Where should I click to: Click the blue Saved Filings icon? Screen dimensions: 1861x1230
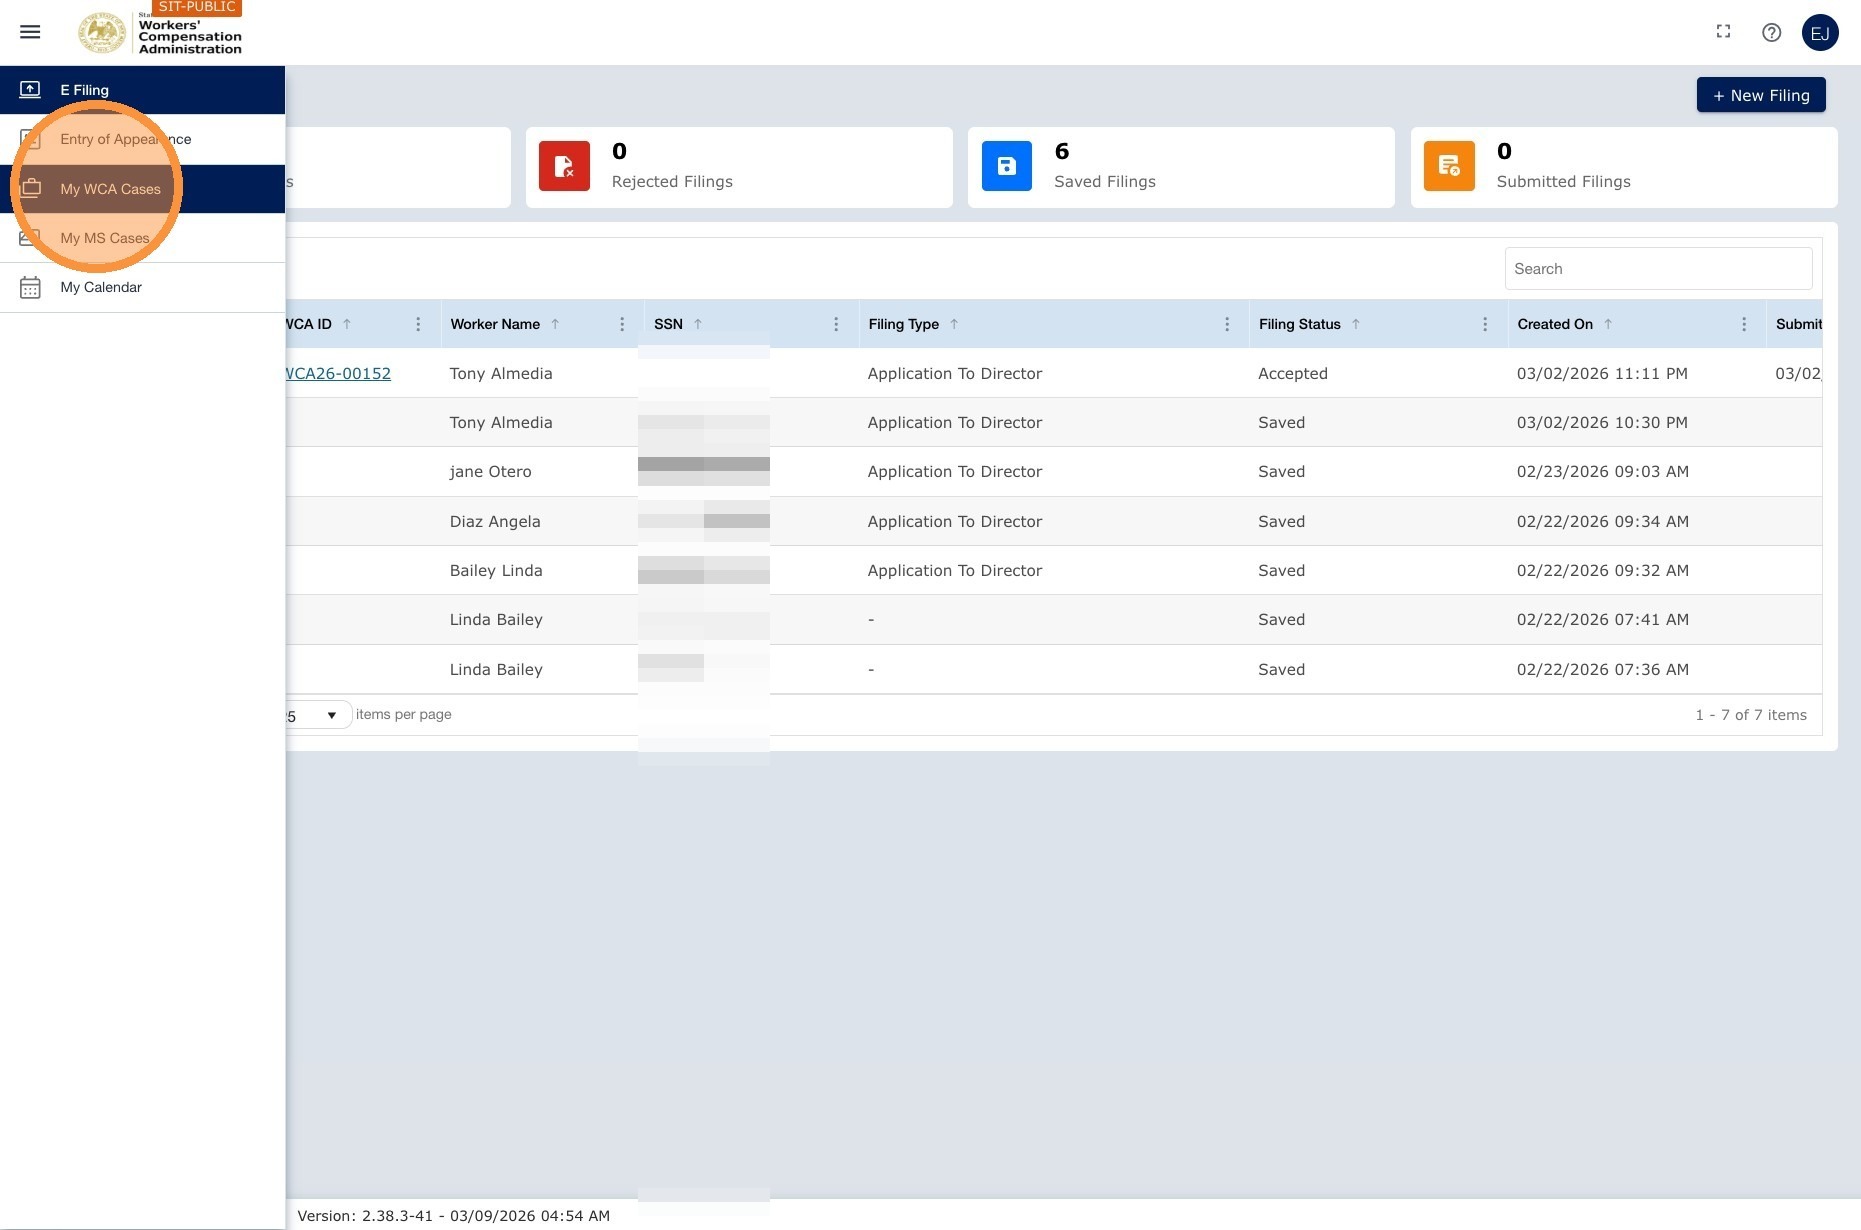[x=1006, y=166]
